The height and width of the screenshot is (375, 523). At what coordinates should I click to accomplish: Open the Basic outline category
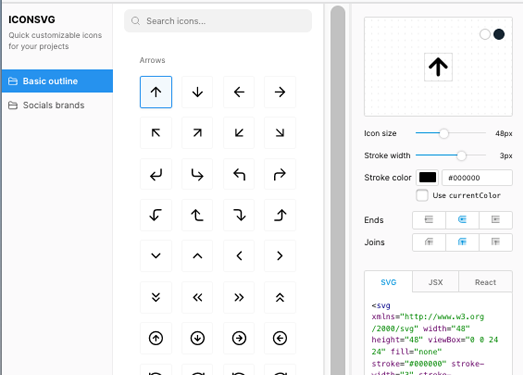point(57,81)
